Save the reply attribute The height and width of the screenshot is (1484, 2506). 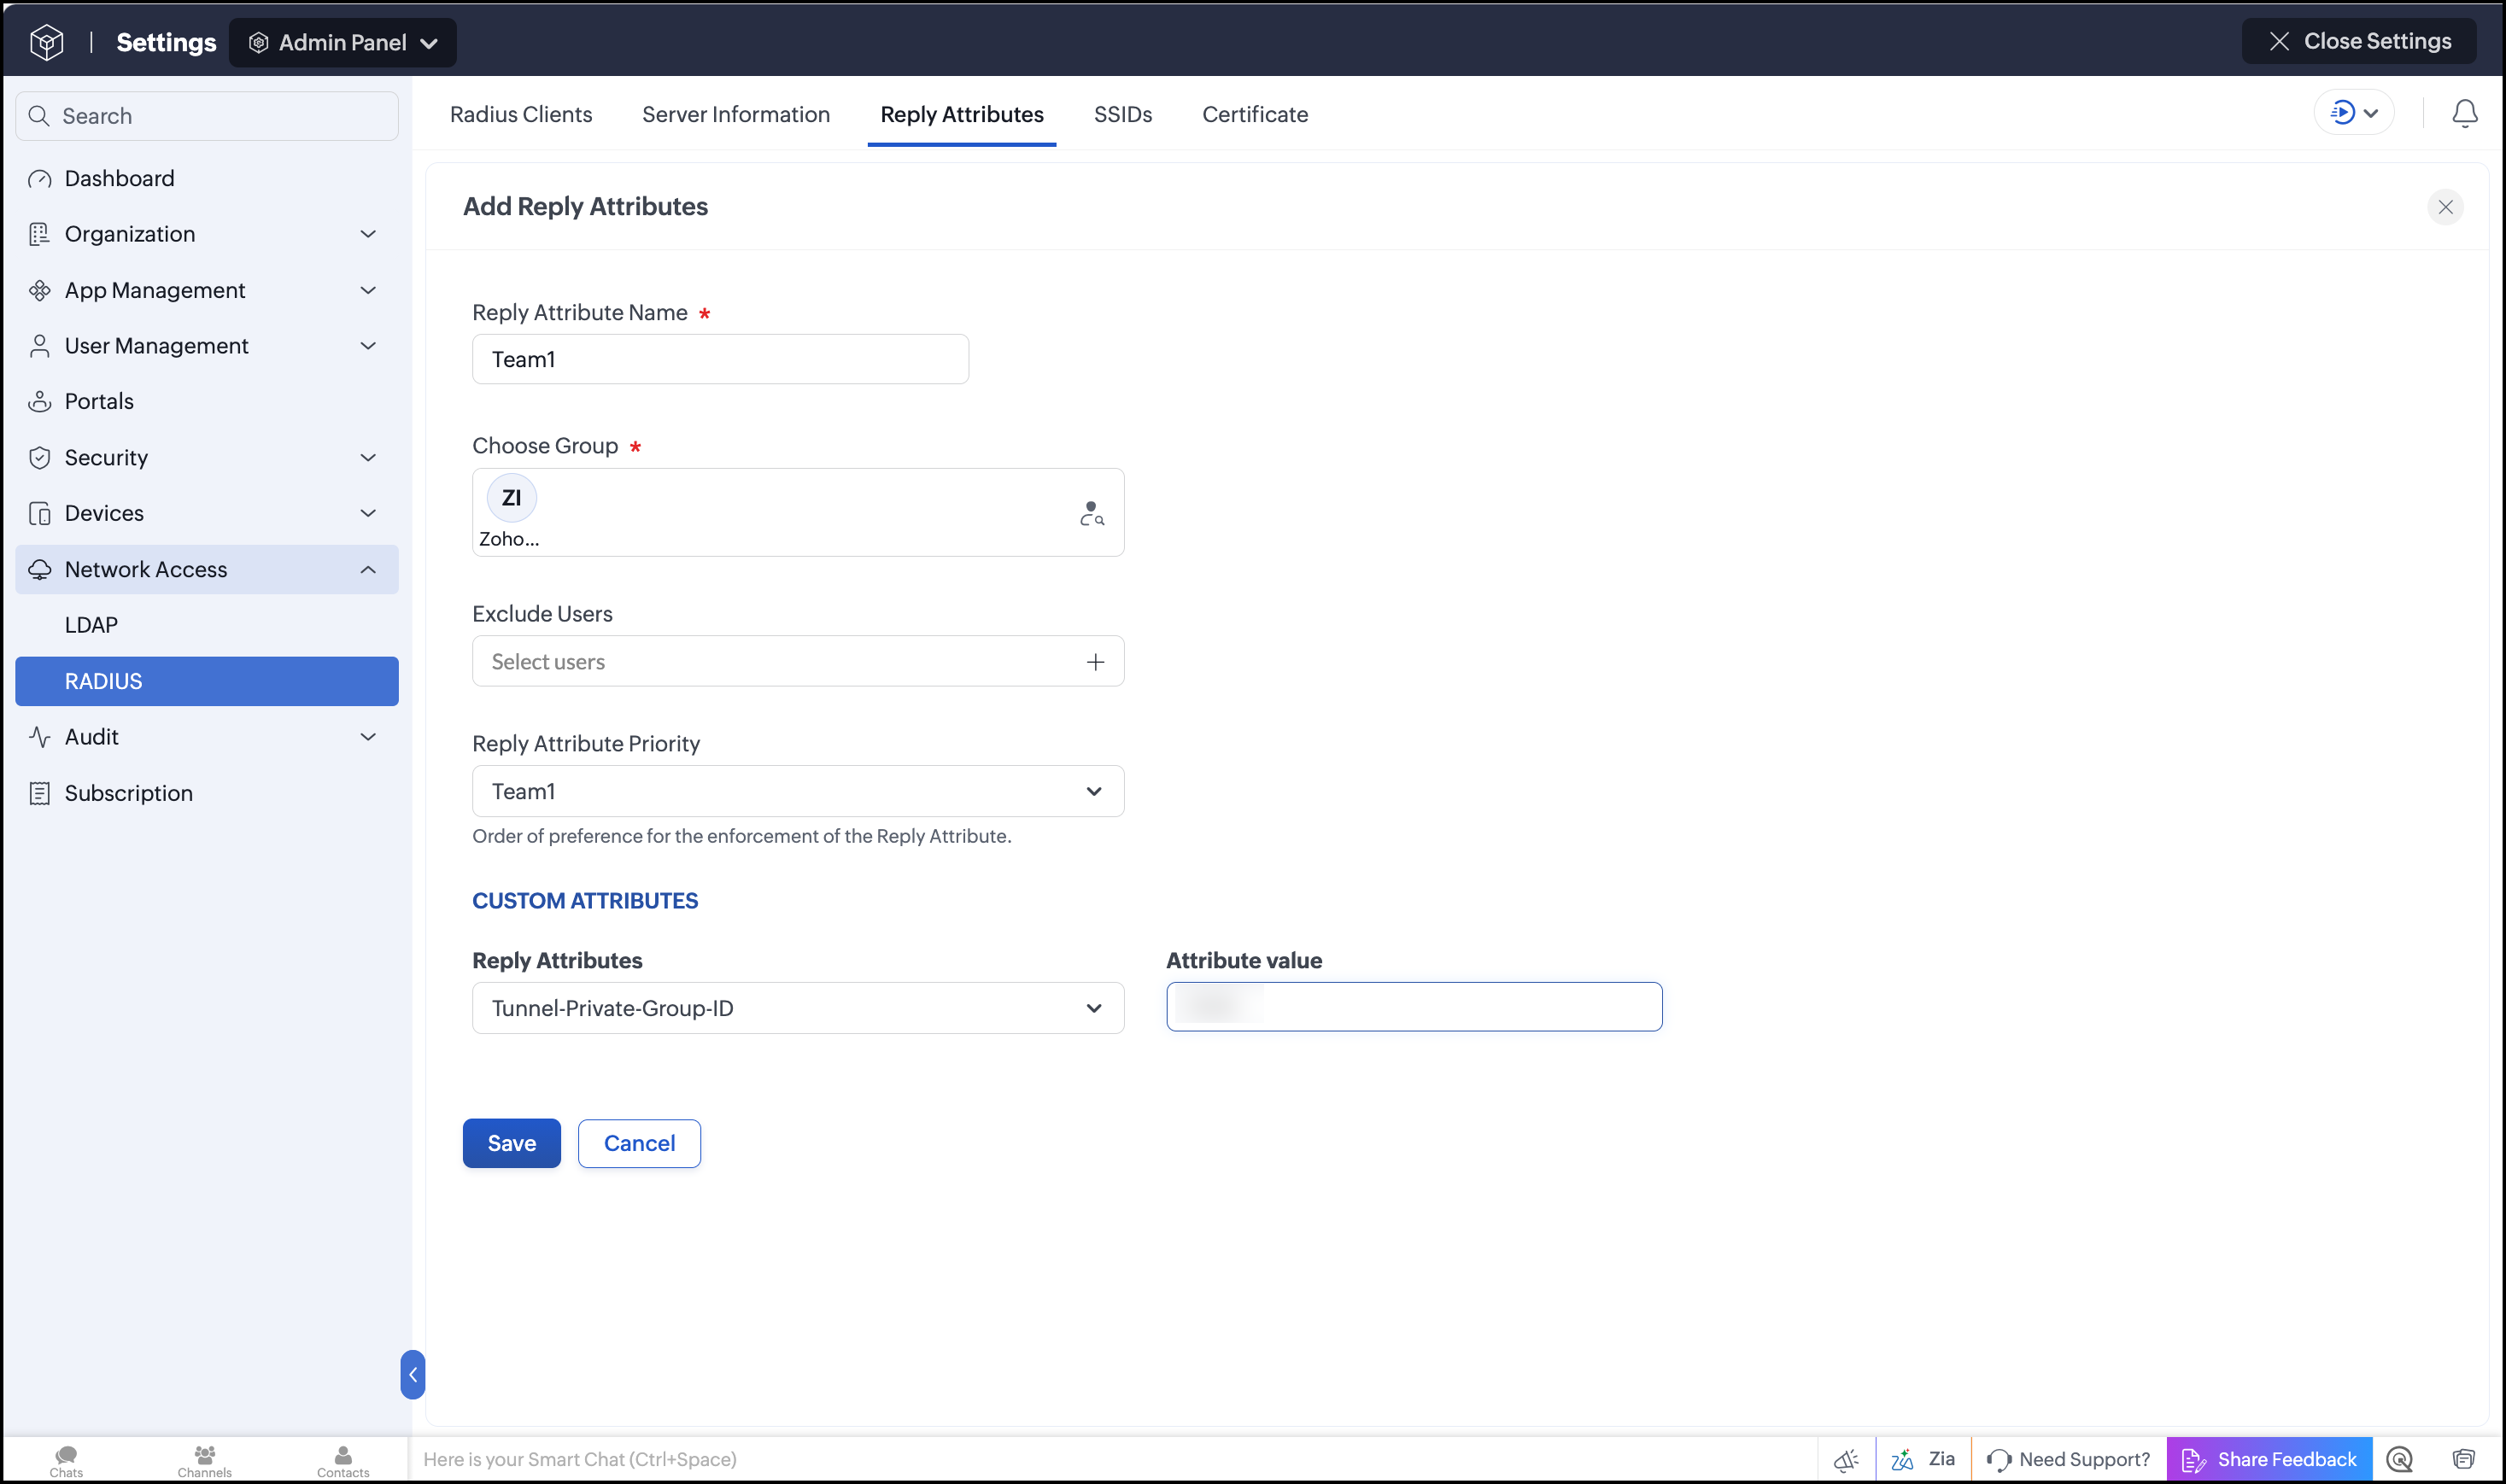[x=512, y=1143]
